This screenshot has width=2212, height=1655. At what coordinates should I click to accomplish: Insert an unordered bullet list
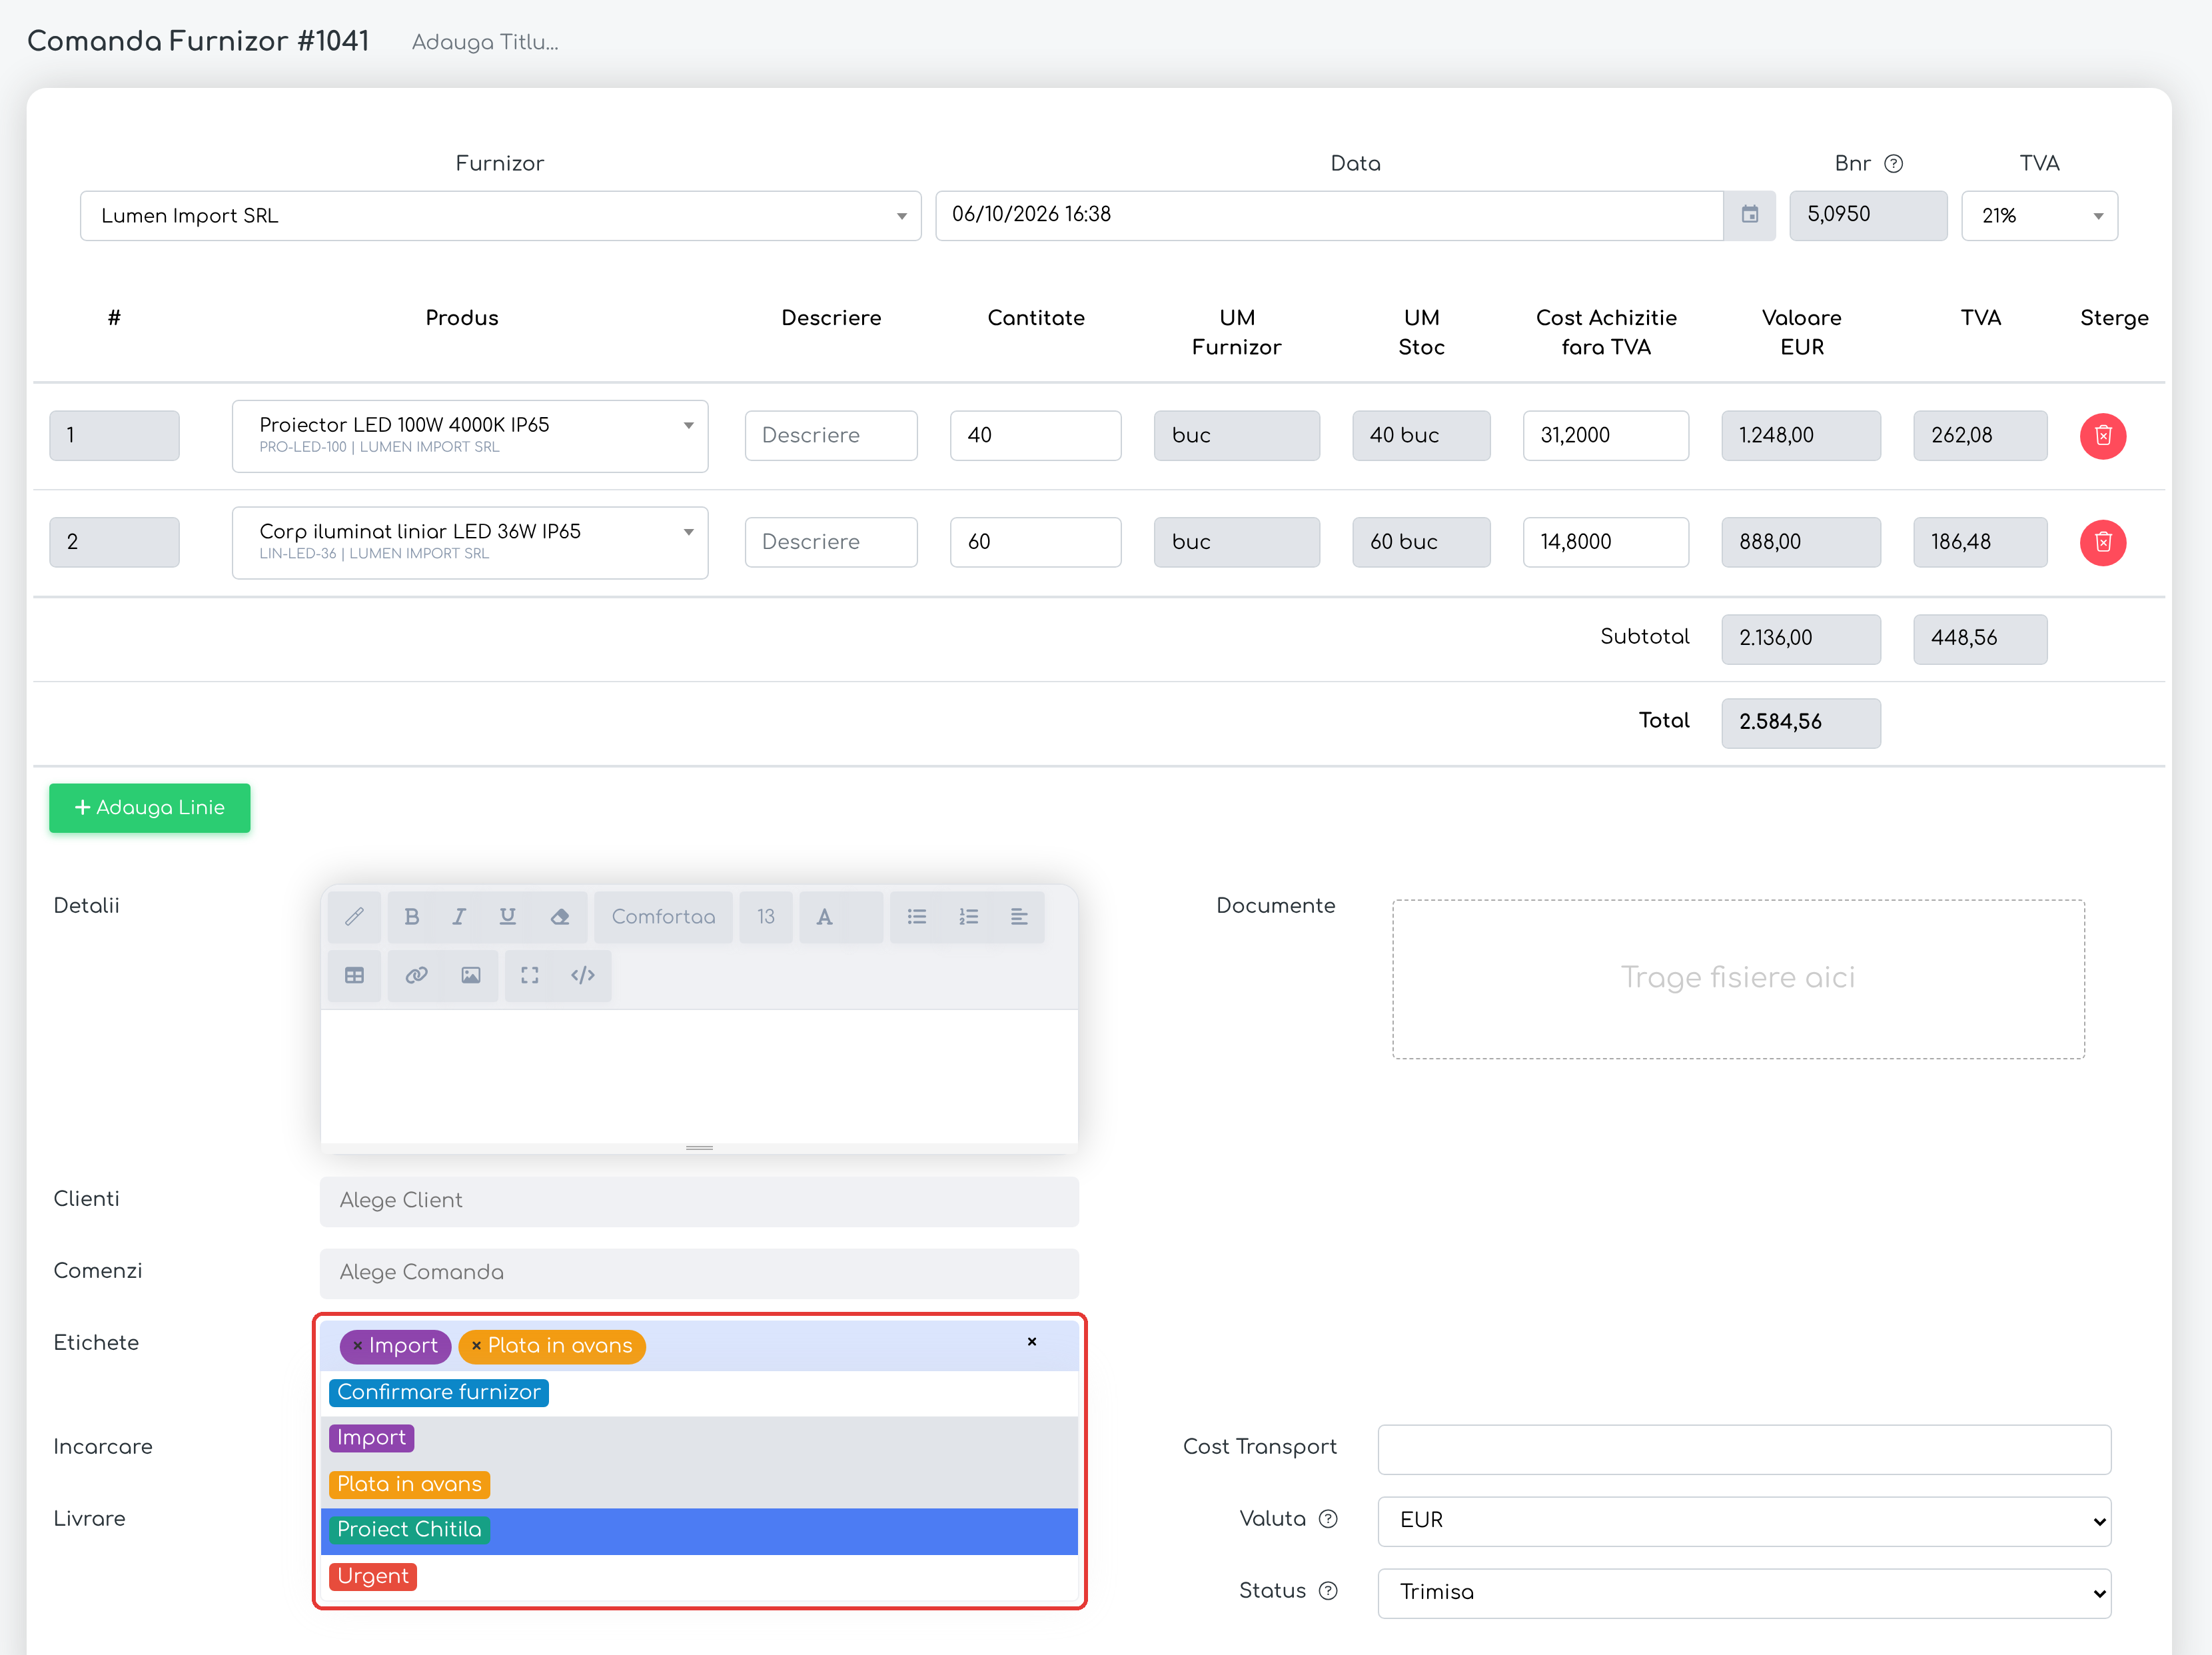(916, 917)
